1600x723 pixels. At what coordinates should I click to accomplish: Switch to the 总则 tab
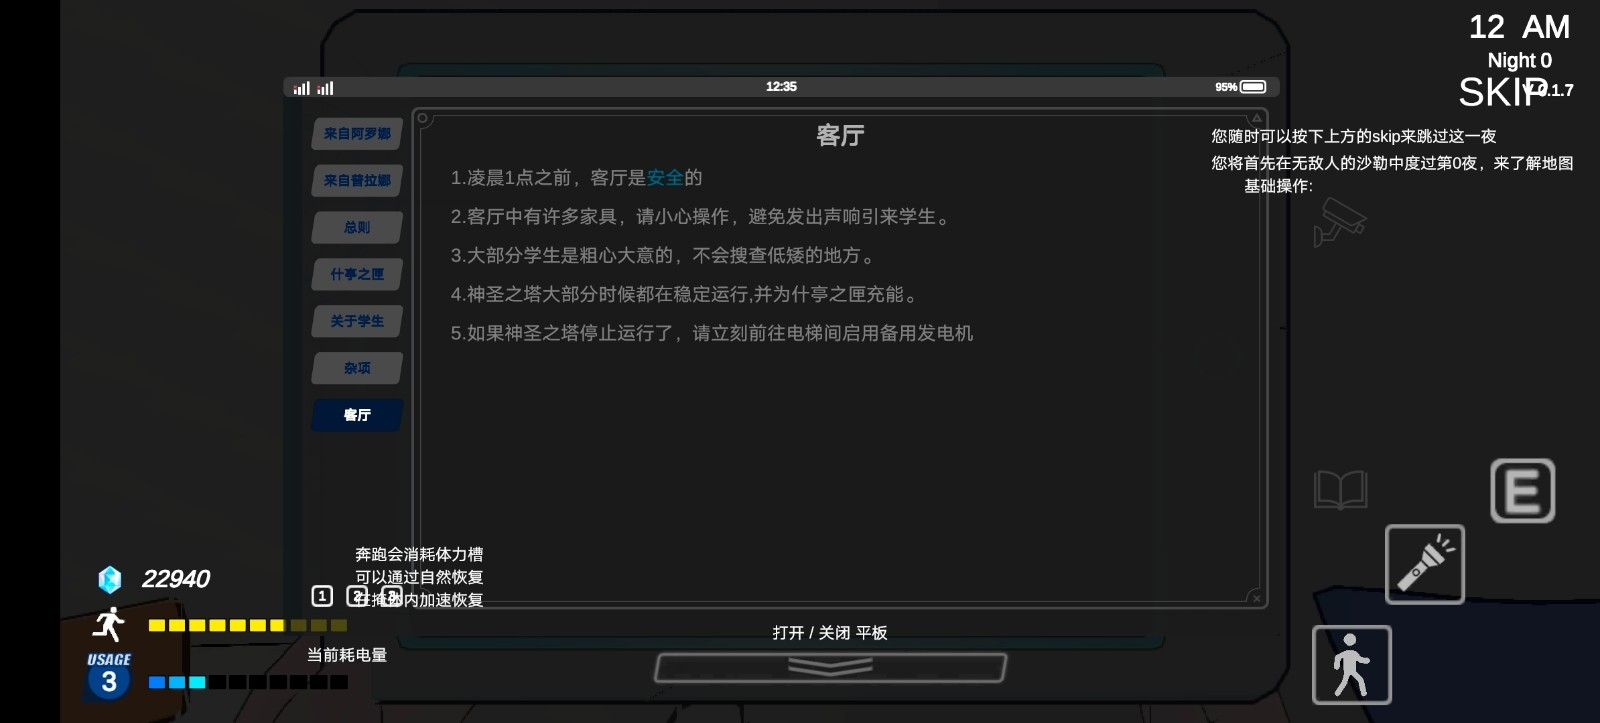[x=357, y=228]
